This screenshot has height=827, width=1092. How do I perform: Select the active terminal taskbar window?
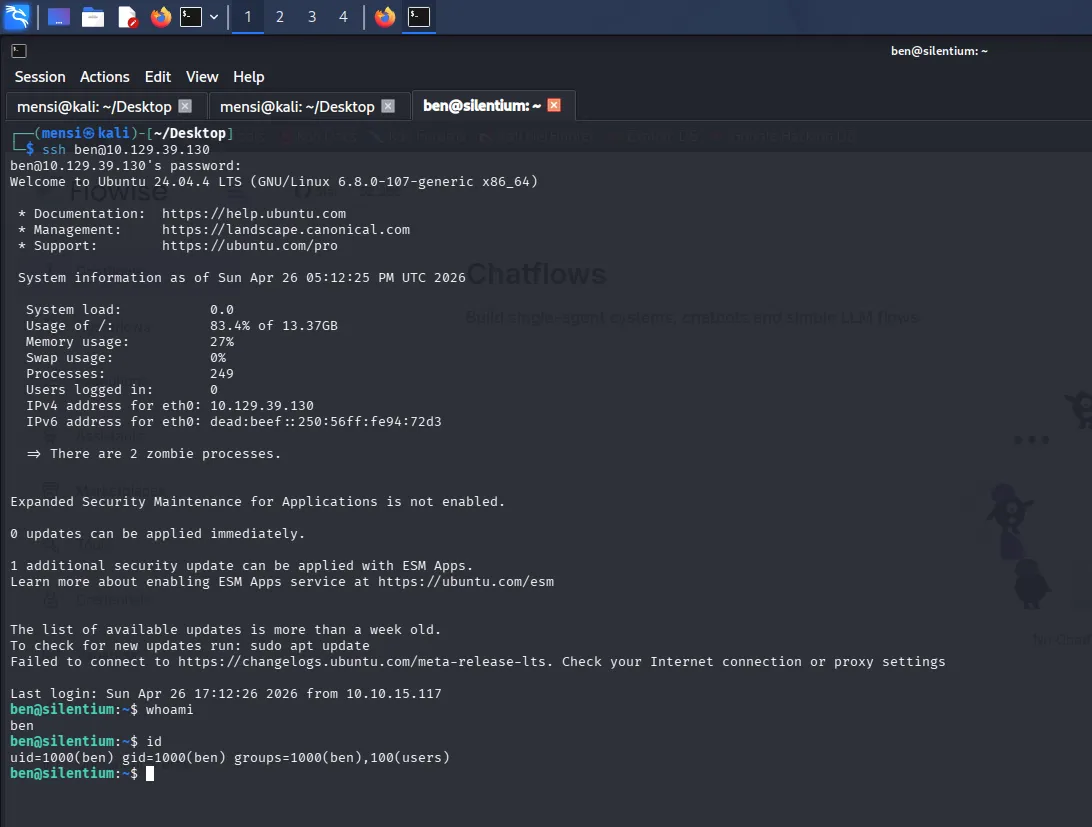pyautogui.click(x=419, y=17)
